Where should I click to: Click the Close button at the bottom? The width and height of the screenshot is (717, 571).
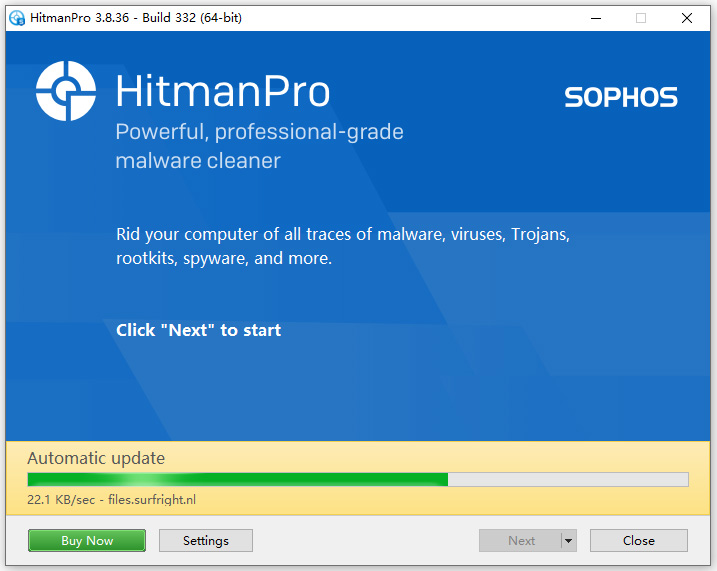pyautogui.click(x=639, y=540)
